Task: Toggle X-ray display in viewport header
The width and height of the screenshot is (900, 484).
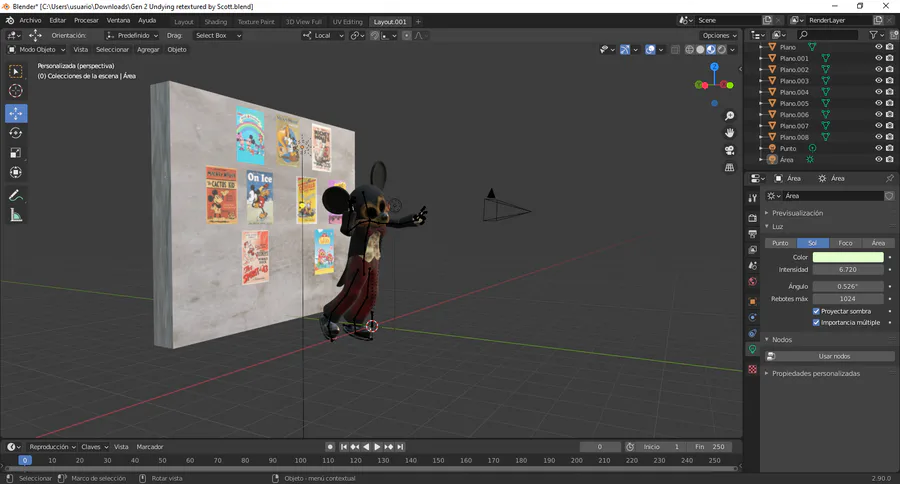Action: pyautogui.click(x=676, y=50)
